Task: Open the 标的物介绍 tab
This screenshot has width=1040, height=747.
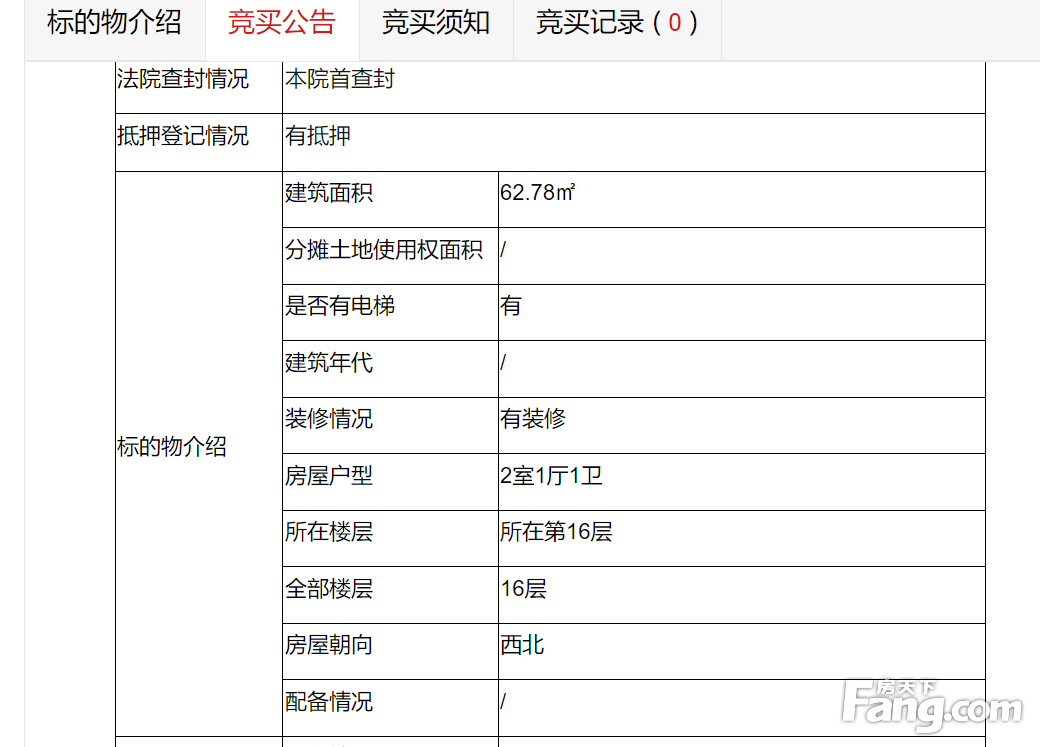Action: click(114, 23)
